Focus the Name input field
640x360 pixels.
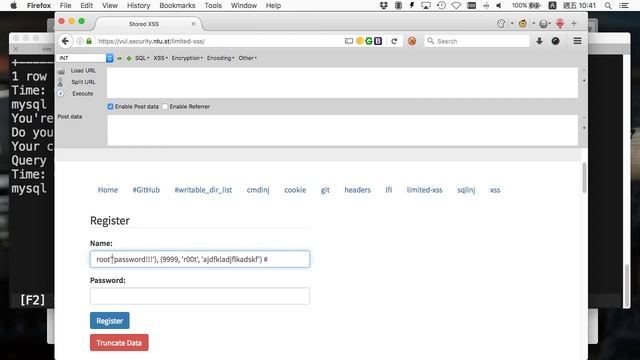pyautogui.click(x=200, y=259)
